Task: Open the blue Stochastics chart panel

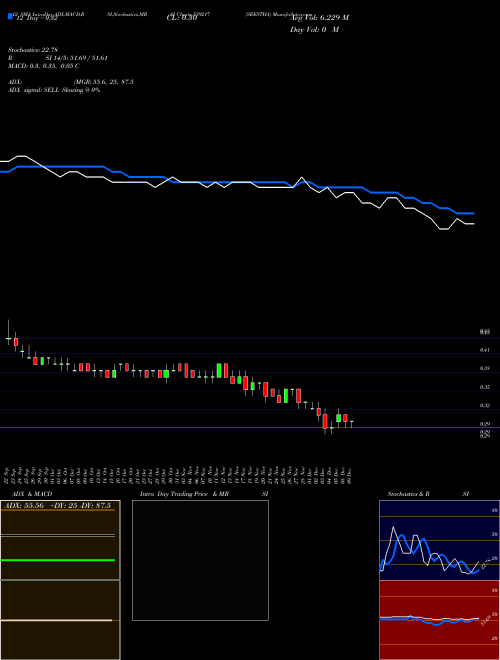Action: [x=439, y=540]
